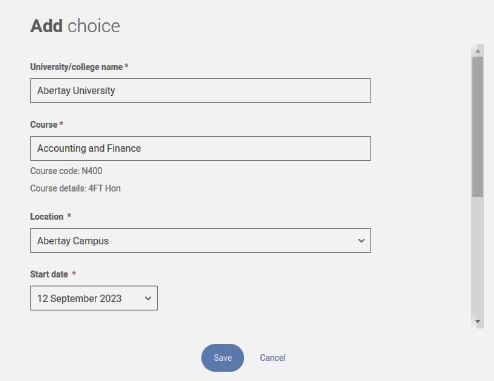Click the Course label text
The image size is (494, 381).
tap(44, 125)
